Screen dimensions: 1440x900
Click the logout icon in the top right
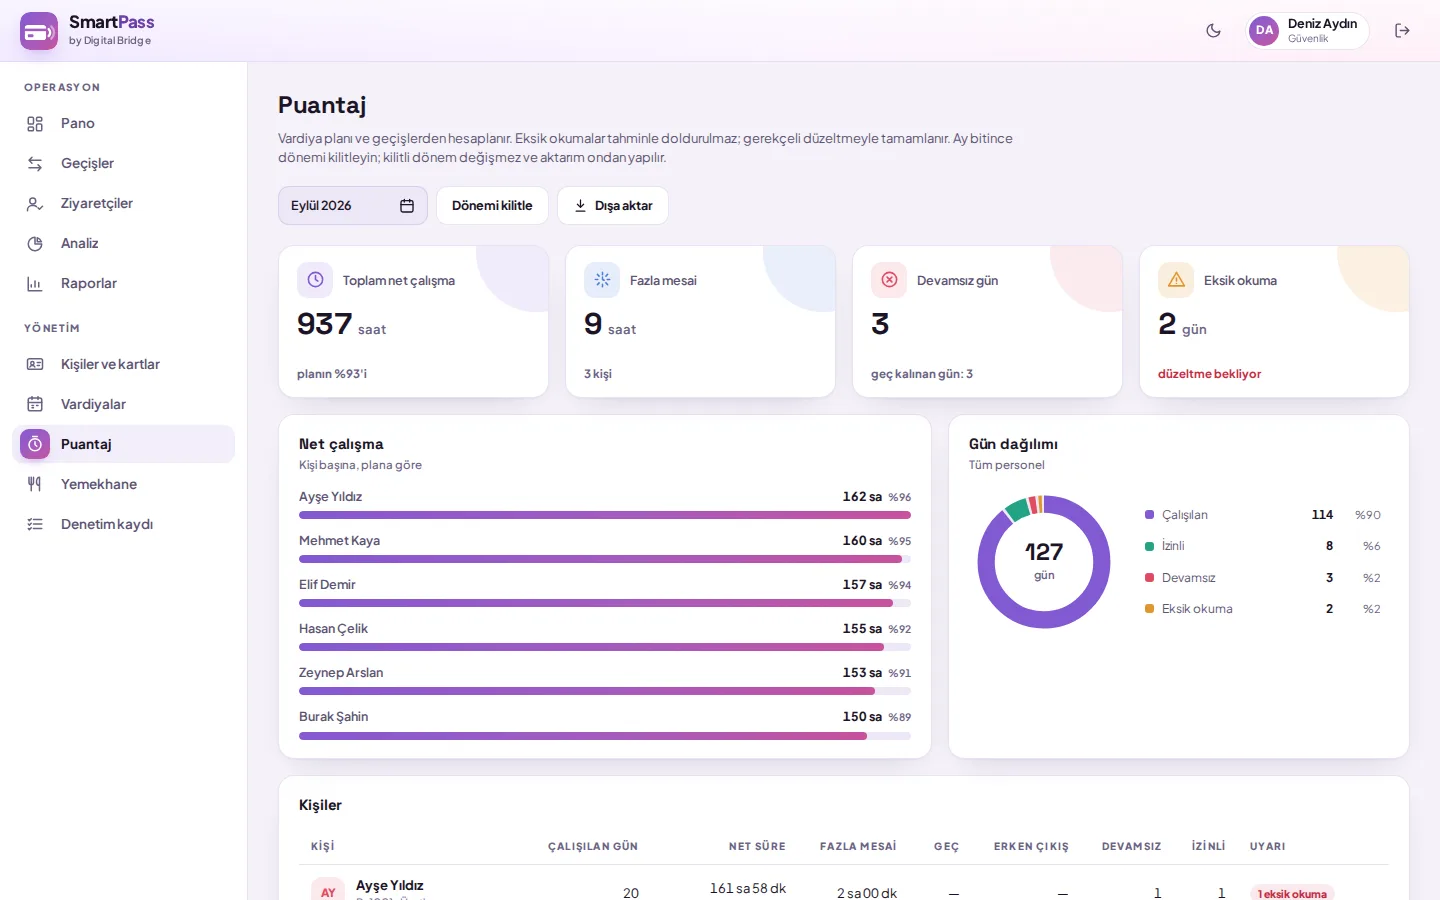pos(1402,31)
